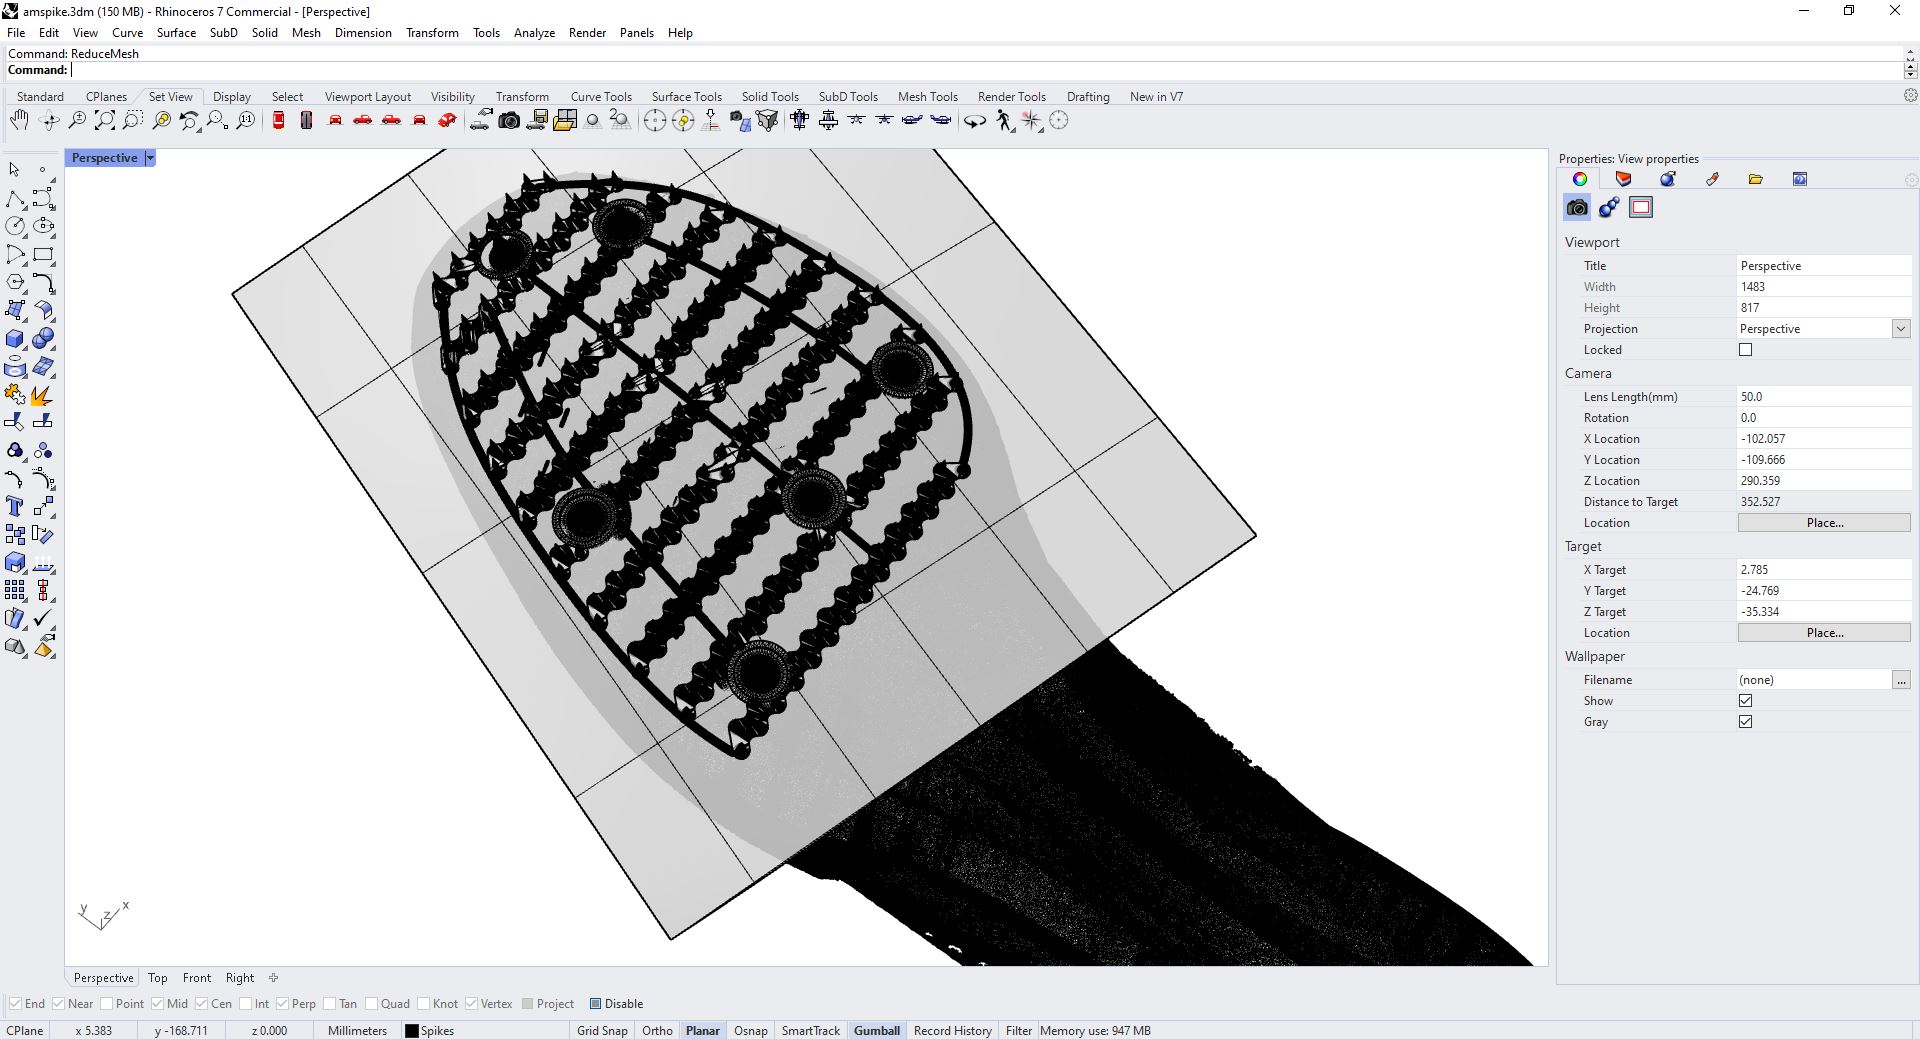Click the camera screen capture icon
The height and width of the screenshot is (1039, 1920).
point(509,121)
